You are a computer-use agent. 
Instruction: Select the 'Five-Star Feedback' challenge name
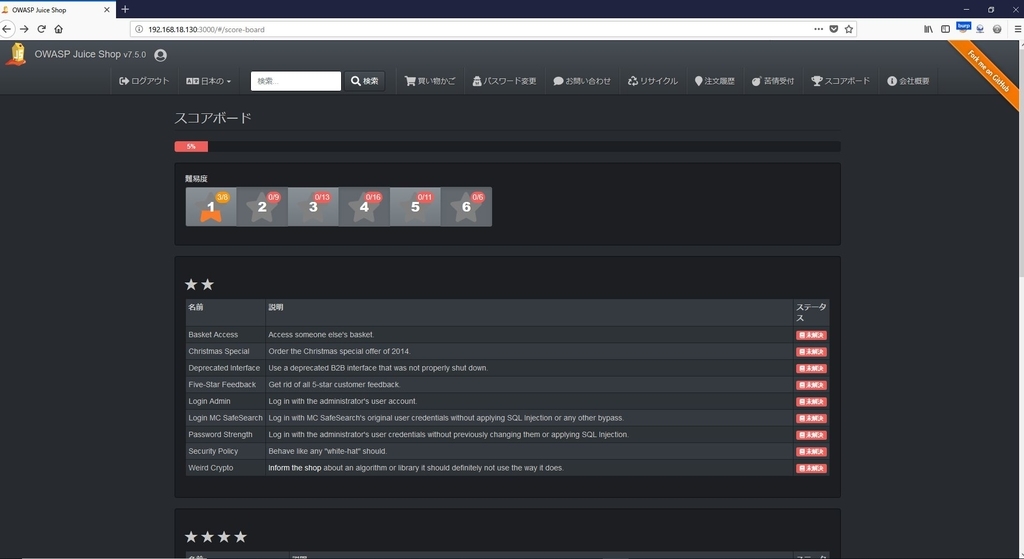click(x=222, y=385)
